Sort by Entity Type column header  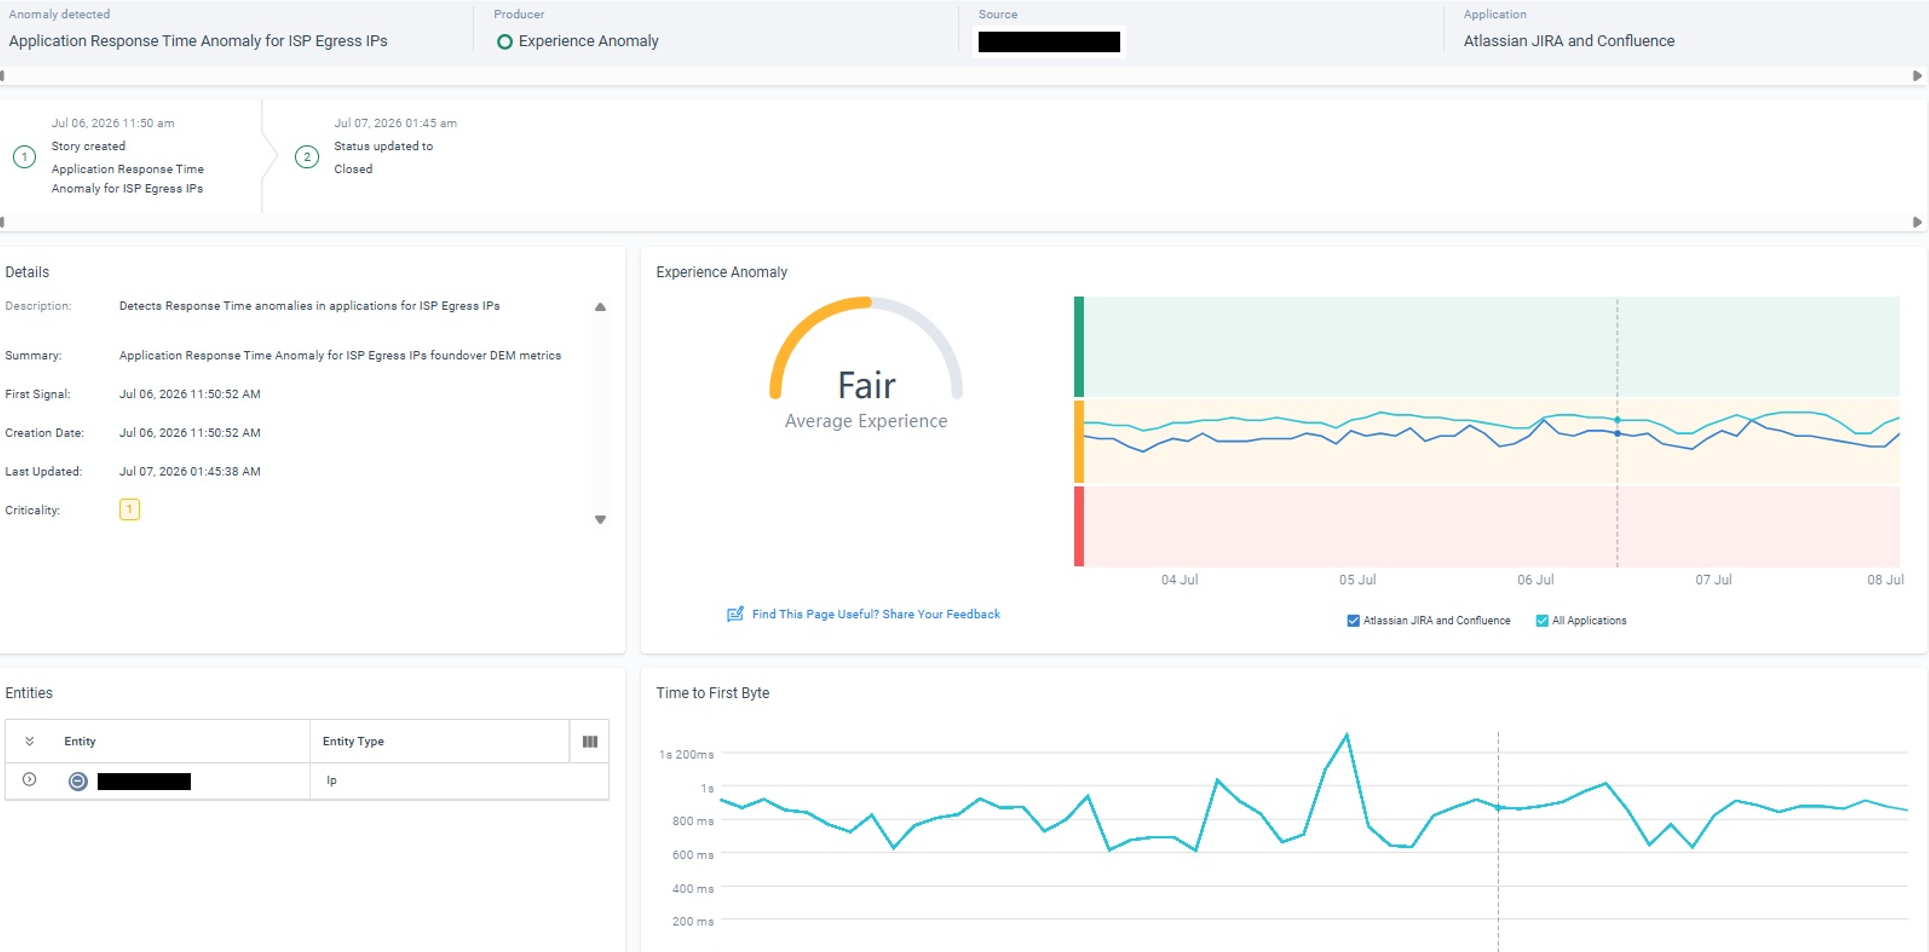353,741
